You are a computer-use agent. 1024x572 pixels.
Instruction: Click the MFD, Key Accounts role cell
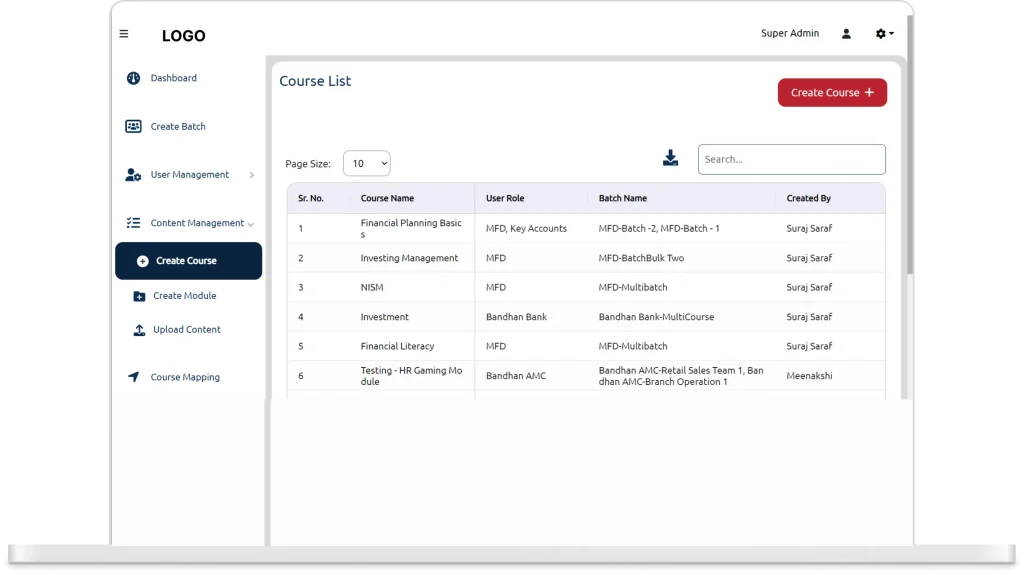tap(526, 229)
